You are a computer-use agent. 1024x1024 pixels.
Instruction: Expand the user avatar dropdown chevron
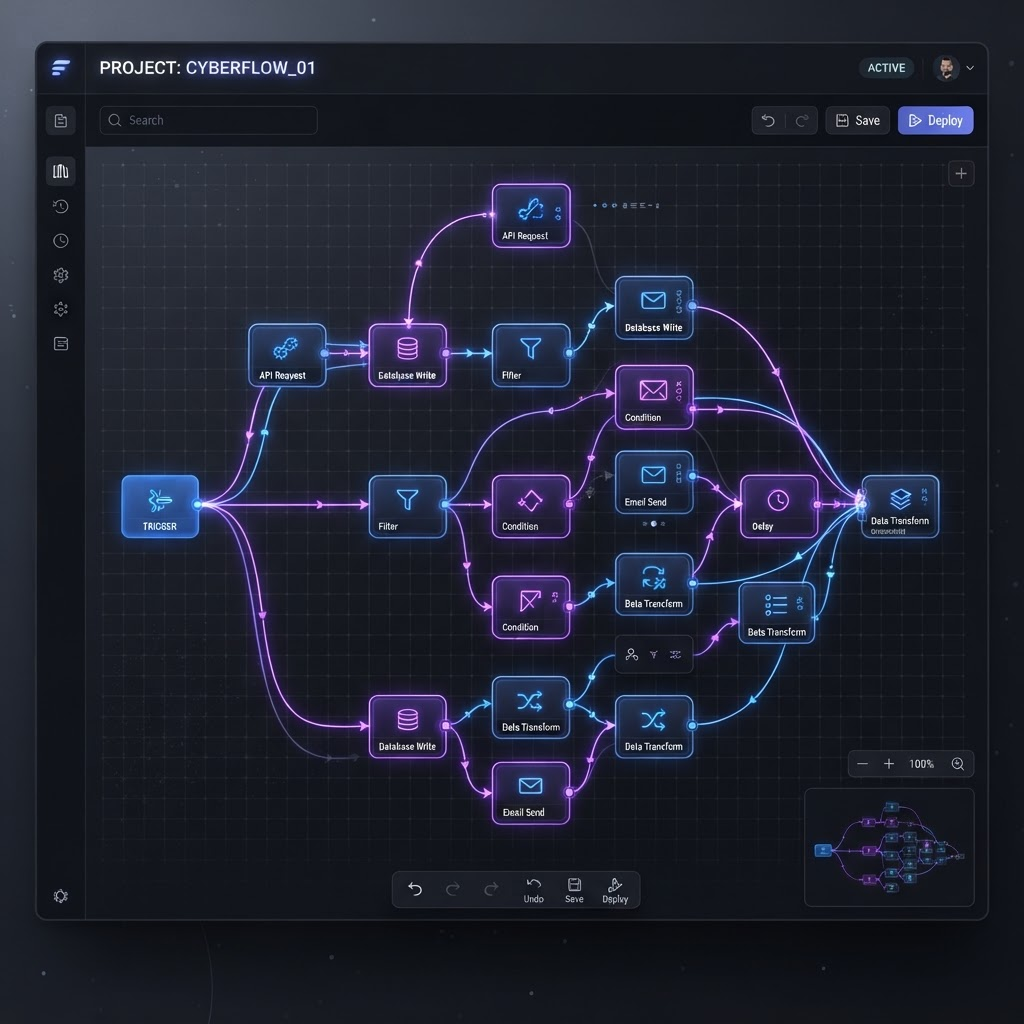(970, 68)
